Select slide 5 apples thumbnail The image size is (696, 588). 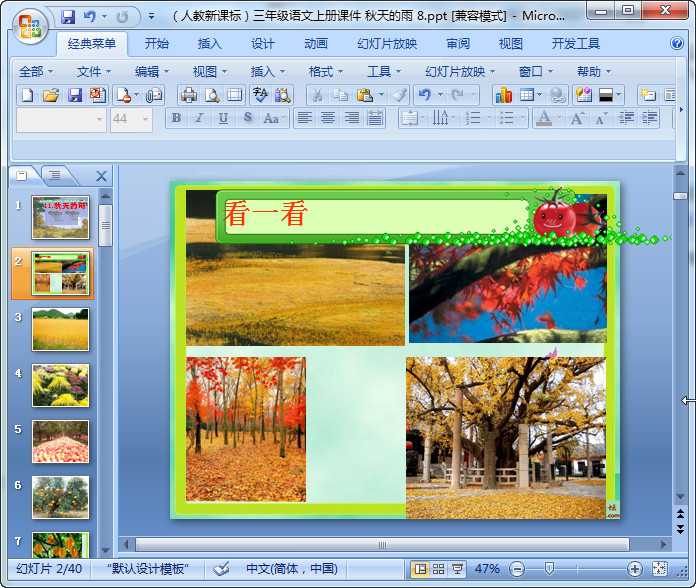60,442
